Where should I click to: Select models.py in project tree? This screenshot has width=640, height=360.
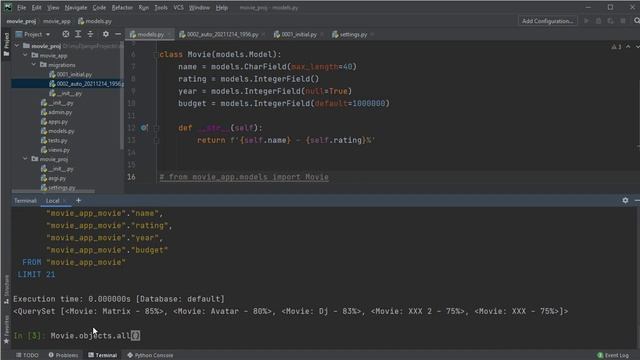click(x=58, y=131)
